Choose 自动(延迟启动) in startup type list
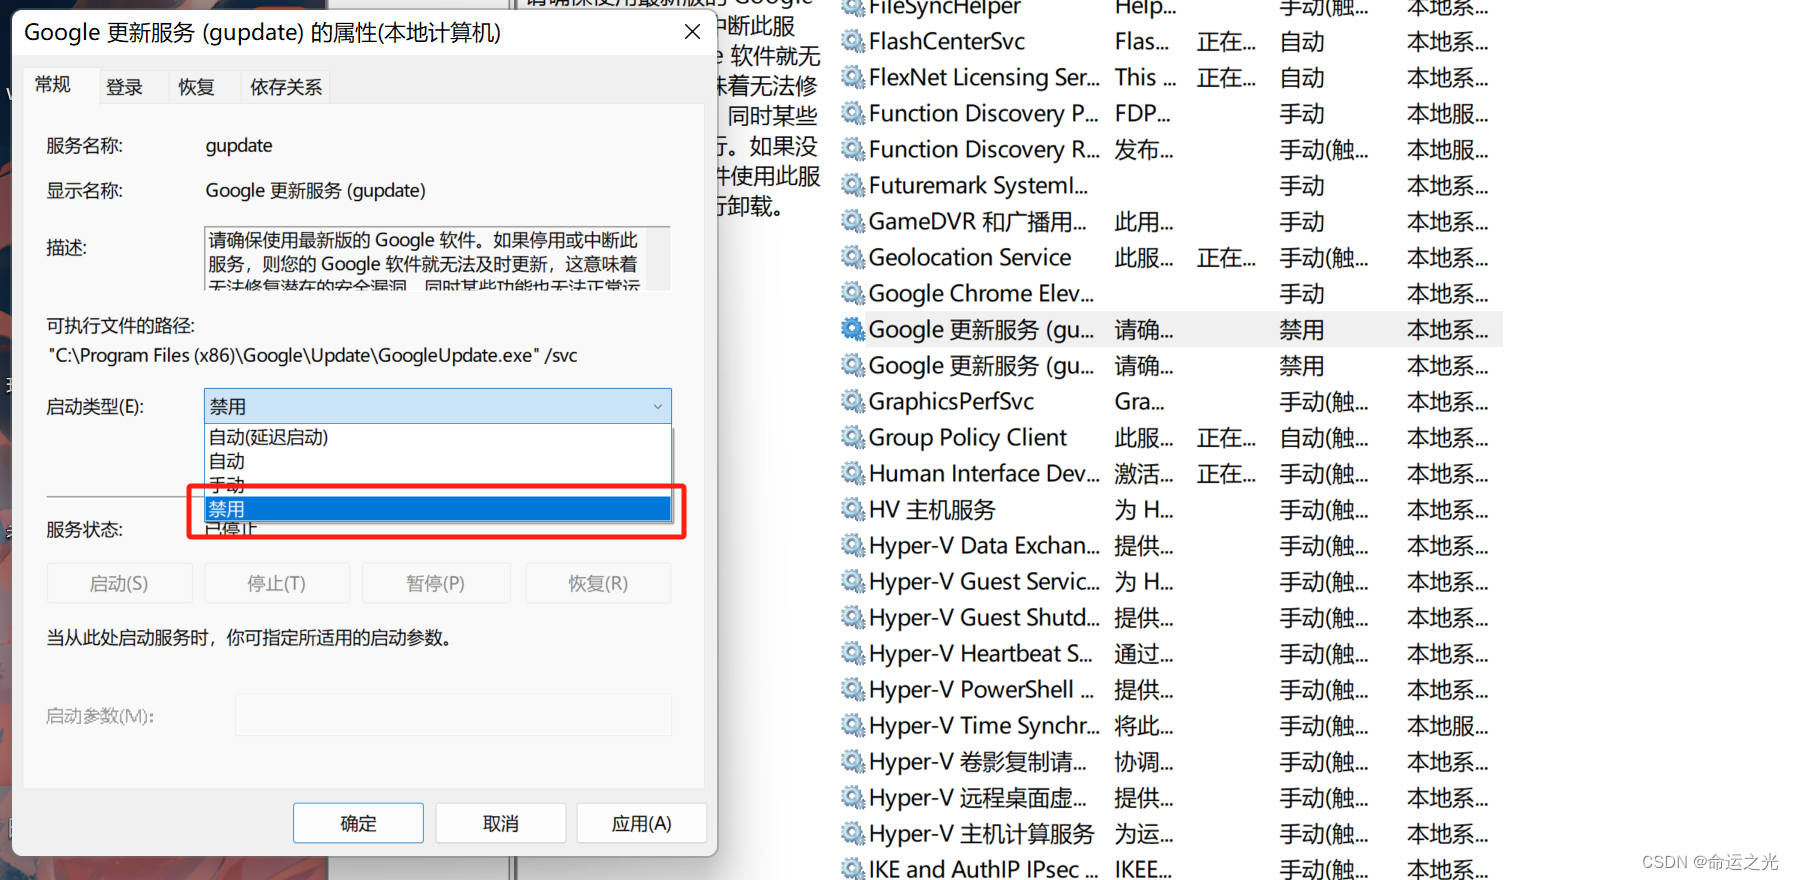Viewport: 1794px width, 880px height. tap(438, 437)
